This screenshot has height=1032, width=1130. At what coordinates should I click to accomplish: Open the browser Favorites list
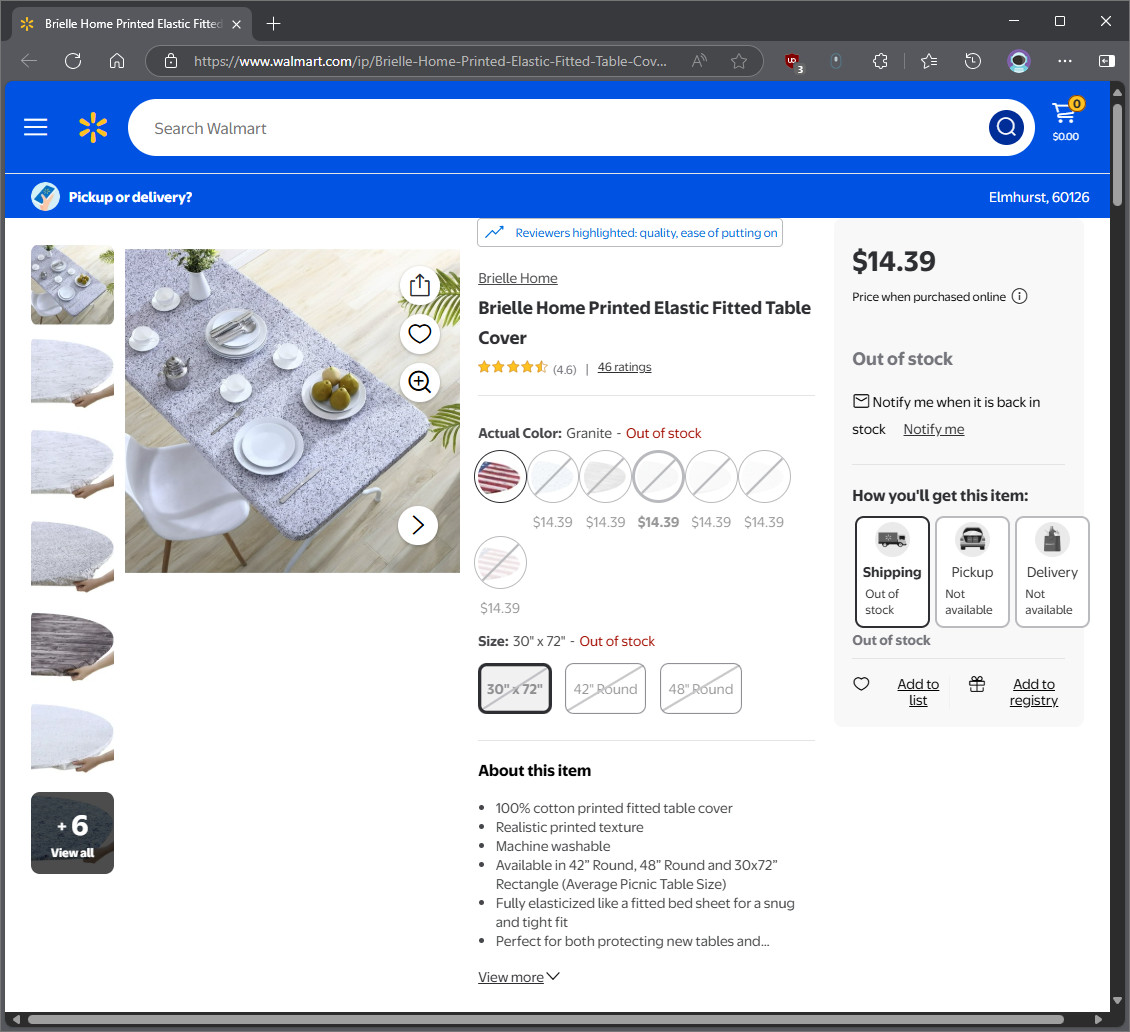pos(929,61)
